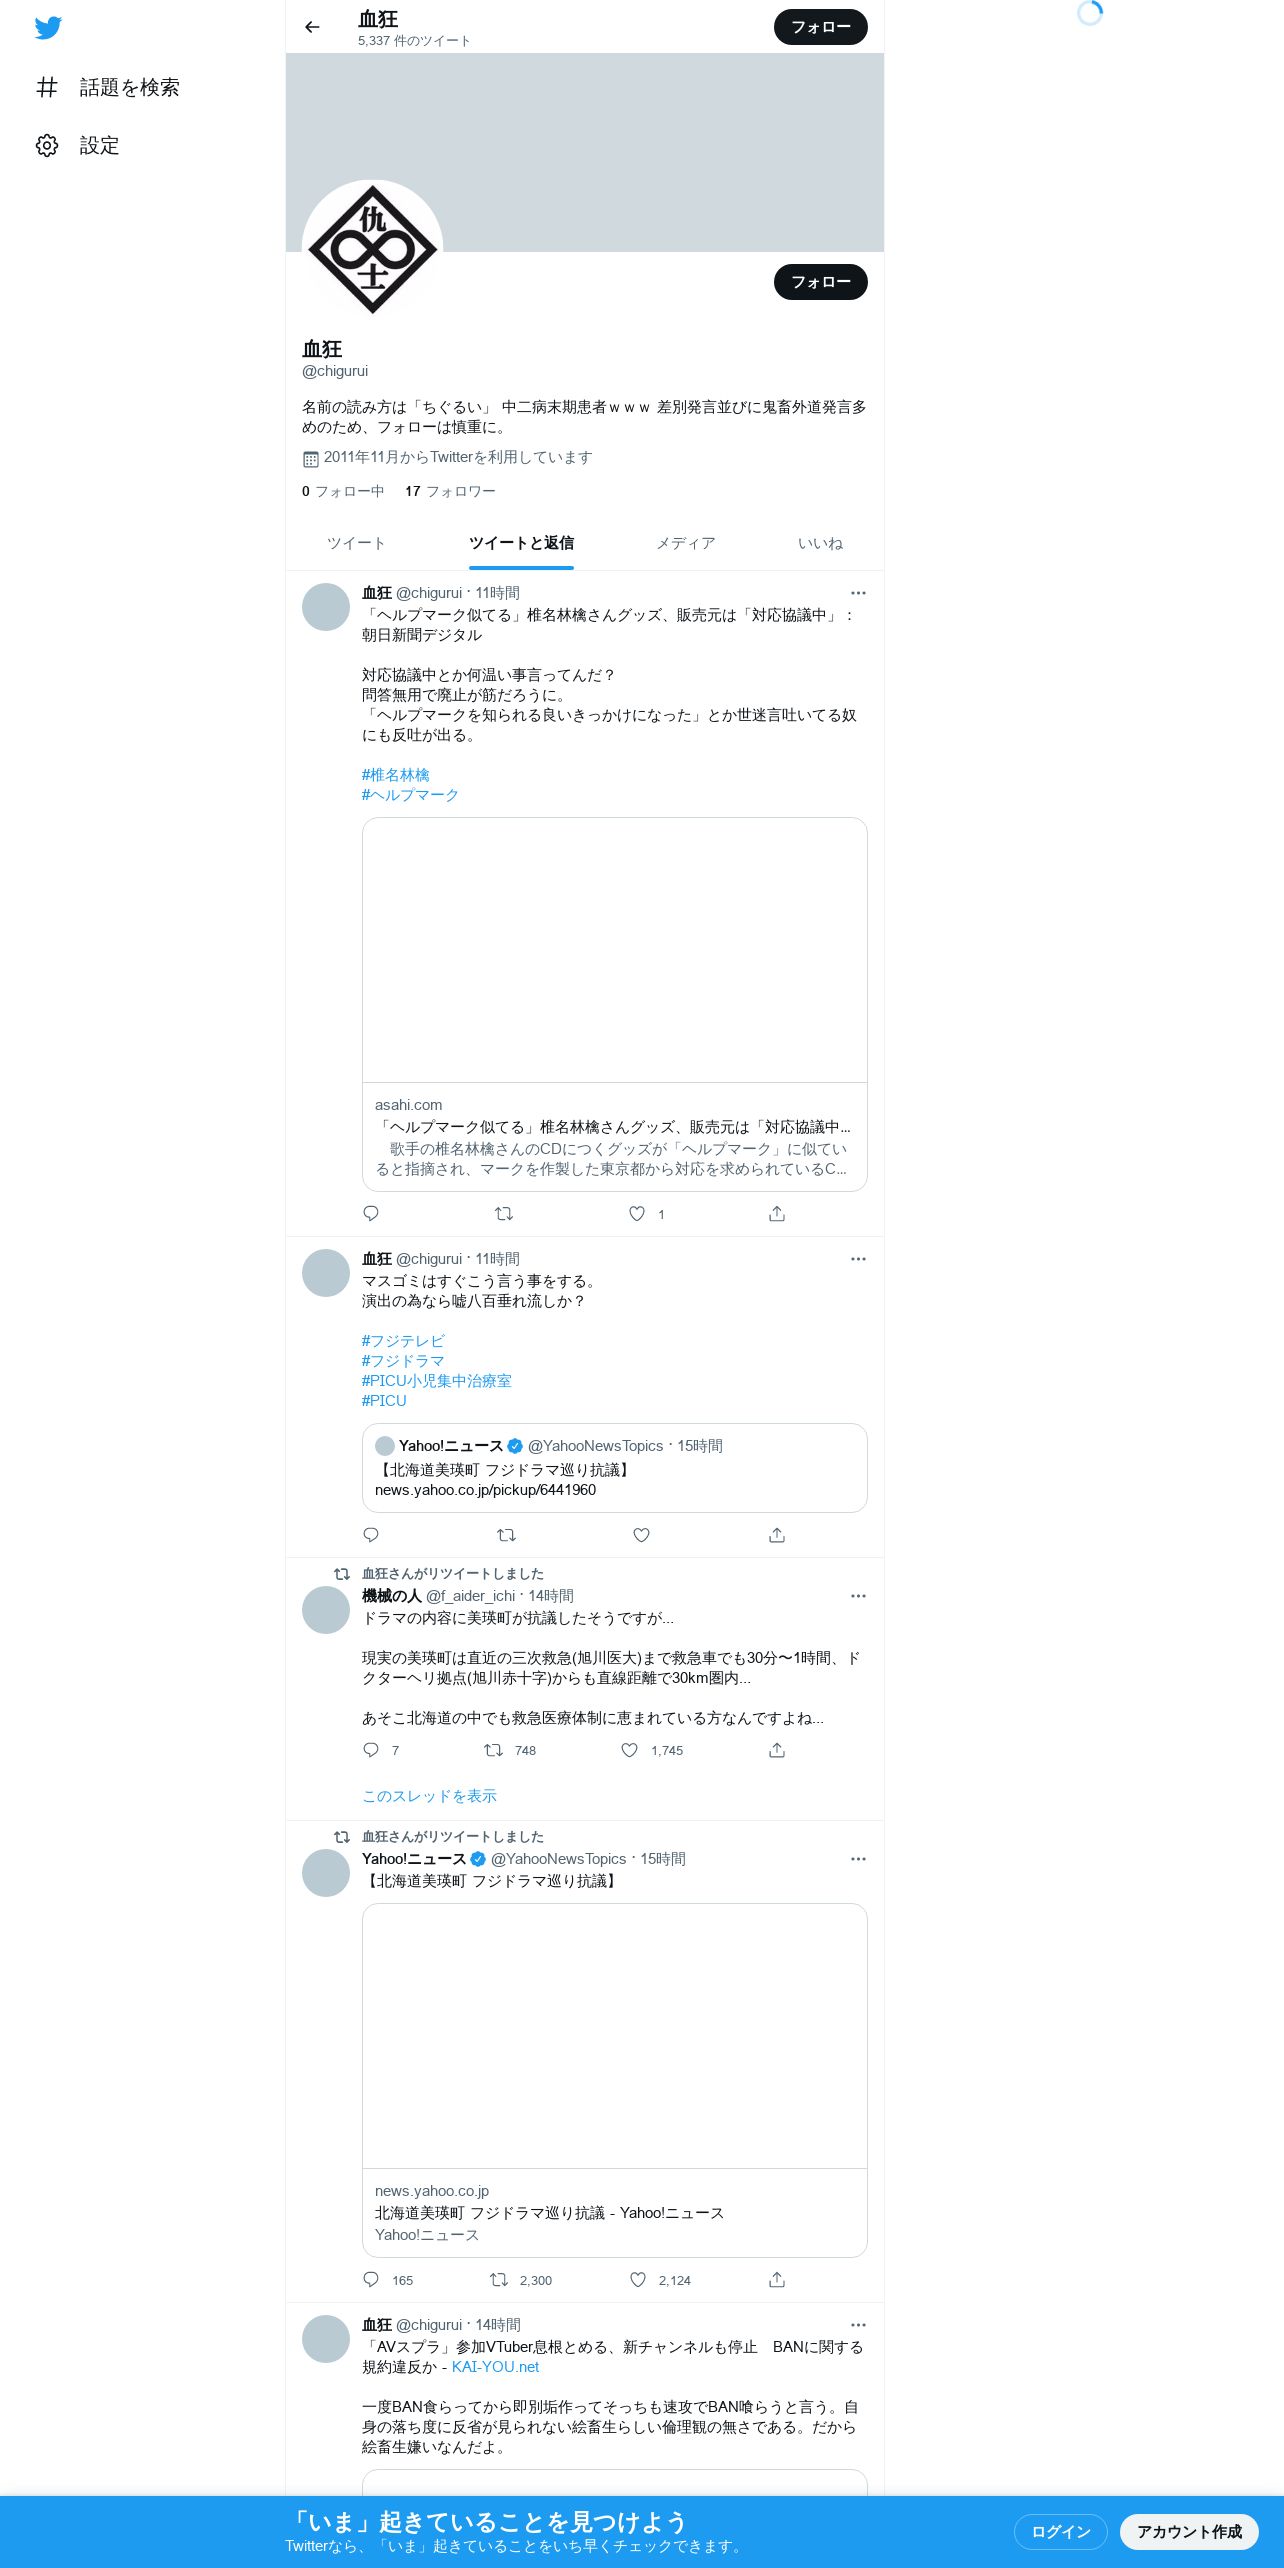Screen dimensions: 1284x2568
Task: Open the 血狂 profile avatar image
Action: 372,250
